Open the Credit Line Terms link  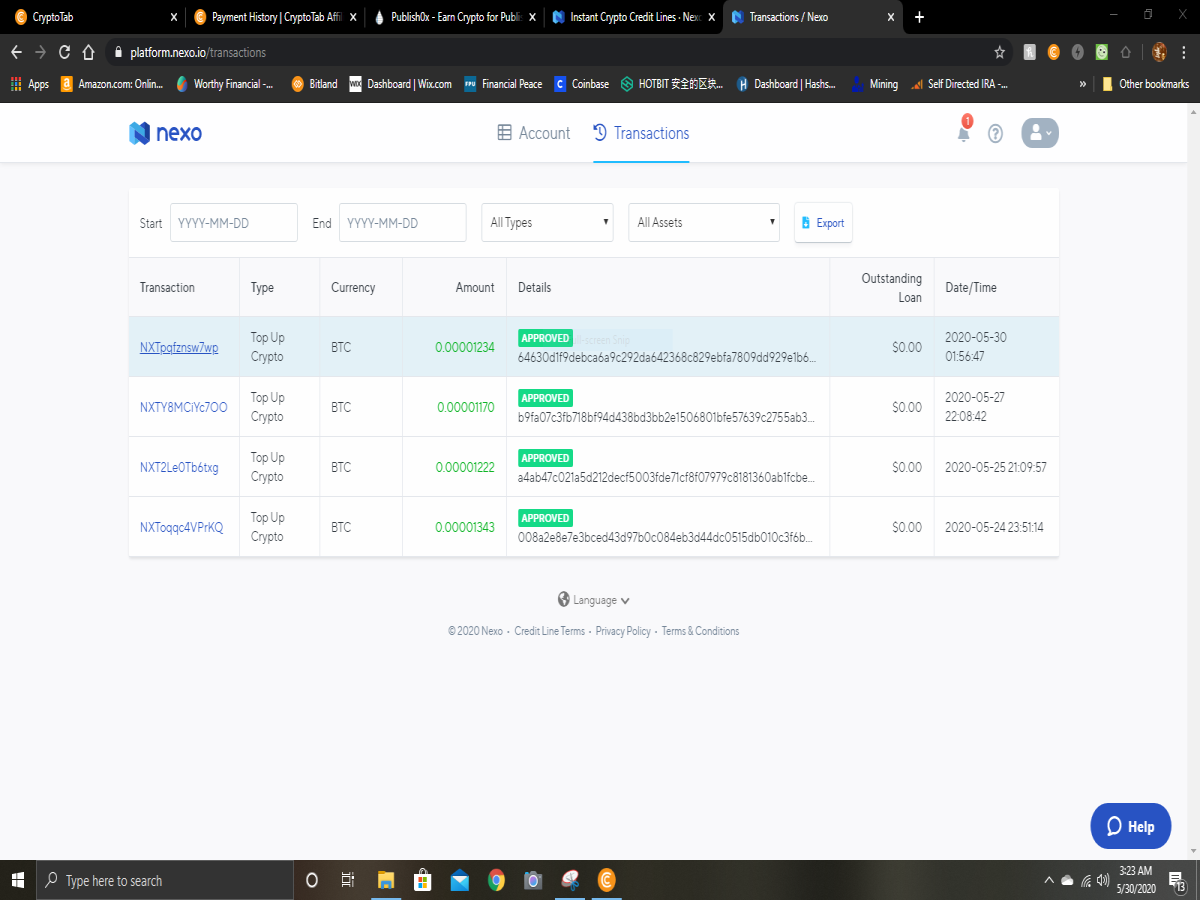click(549, 631)
